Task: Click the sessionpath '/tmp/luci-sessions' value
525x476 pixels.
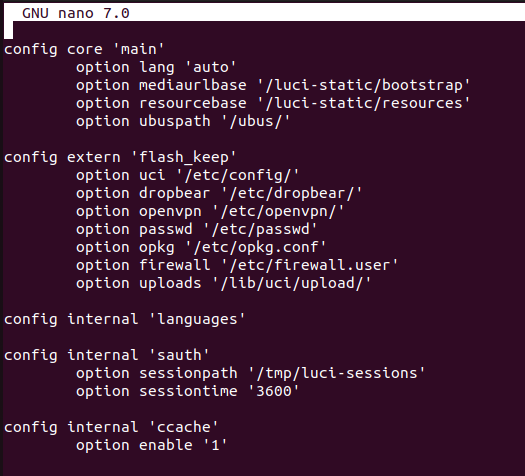Action: pos(337,373)
